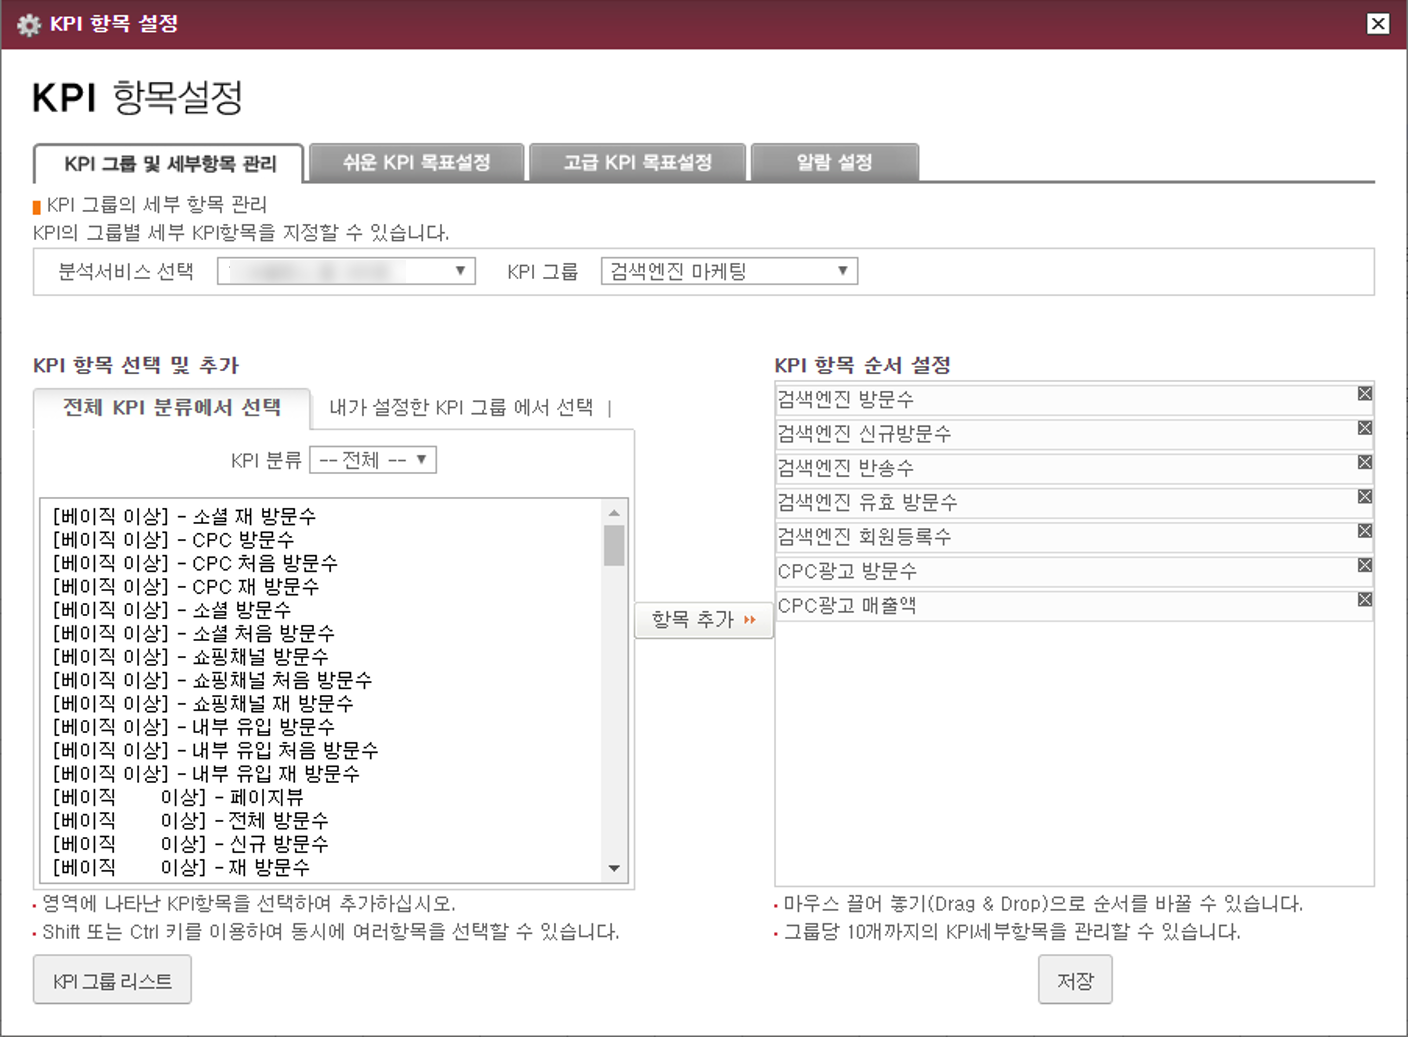The width and height of the screenshot is (1408, 1037).
Task: Open the 분석서비스 선택 dropdown
Action: pyautogui.click(x=346, y=271)
